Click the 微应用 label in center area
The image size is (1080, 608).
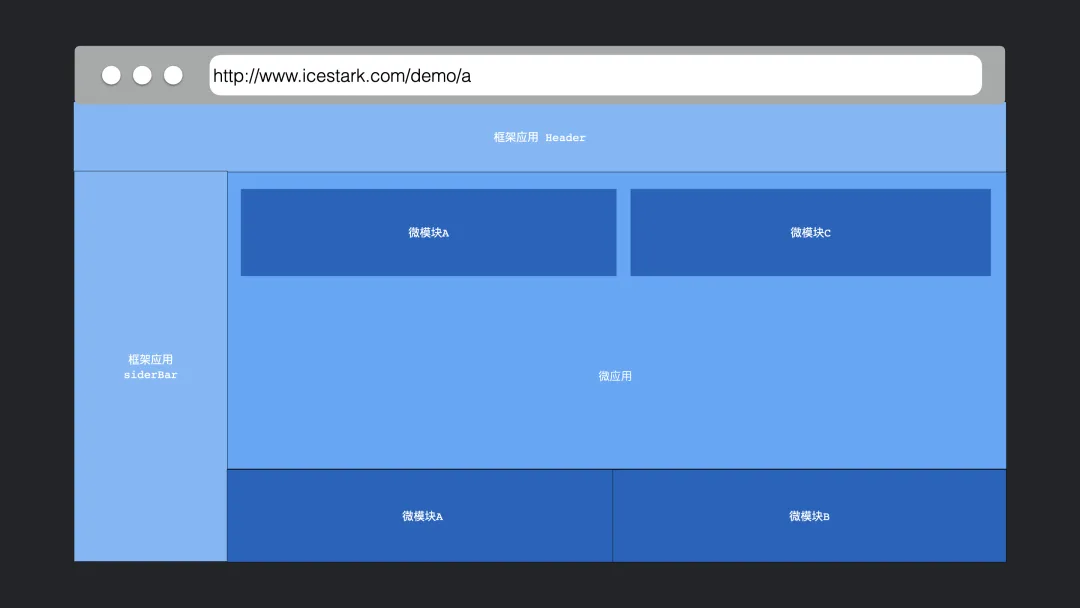[x=615, y=376]
